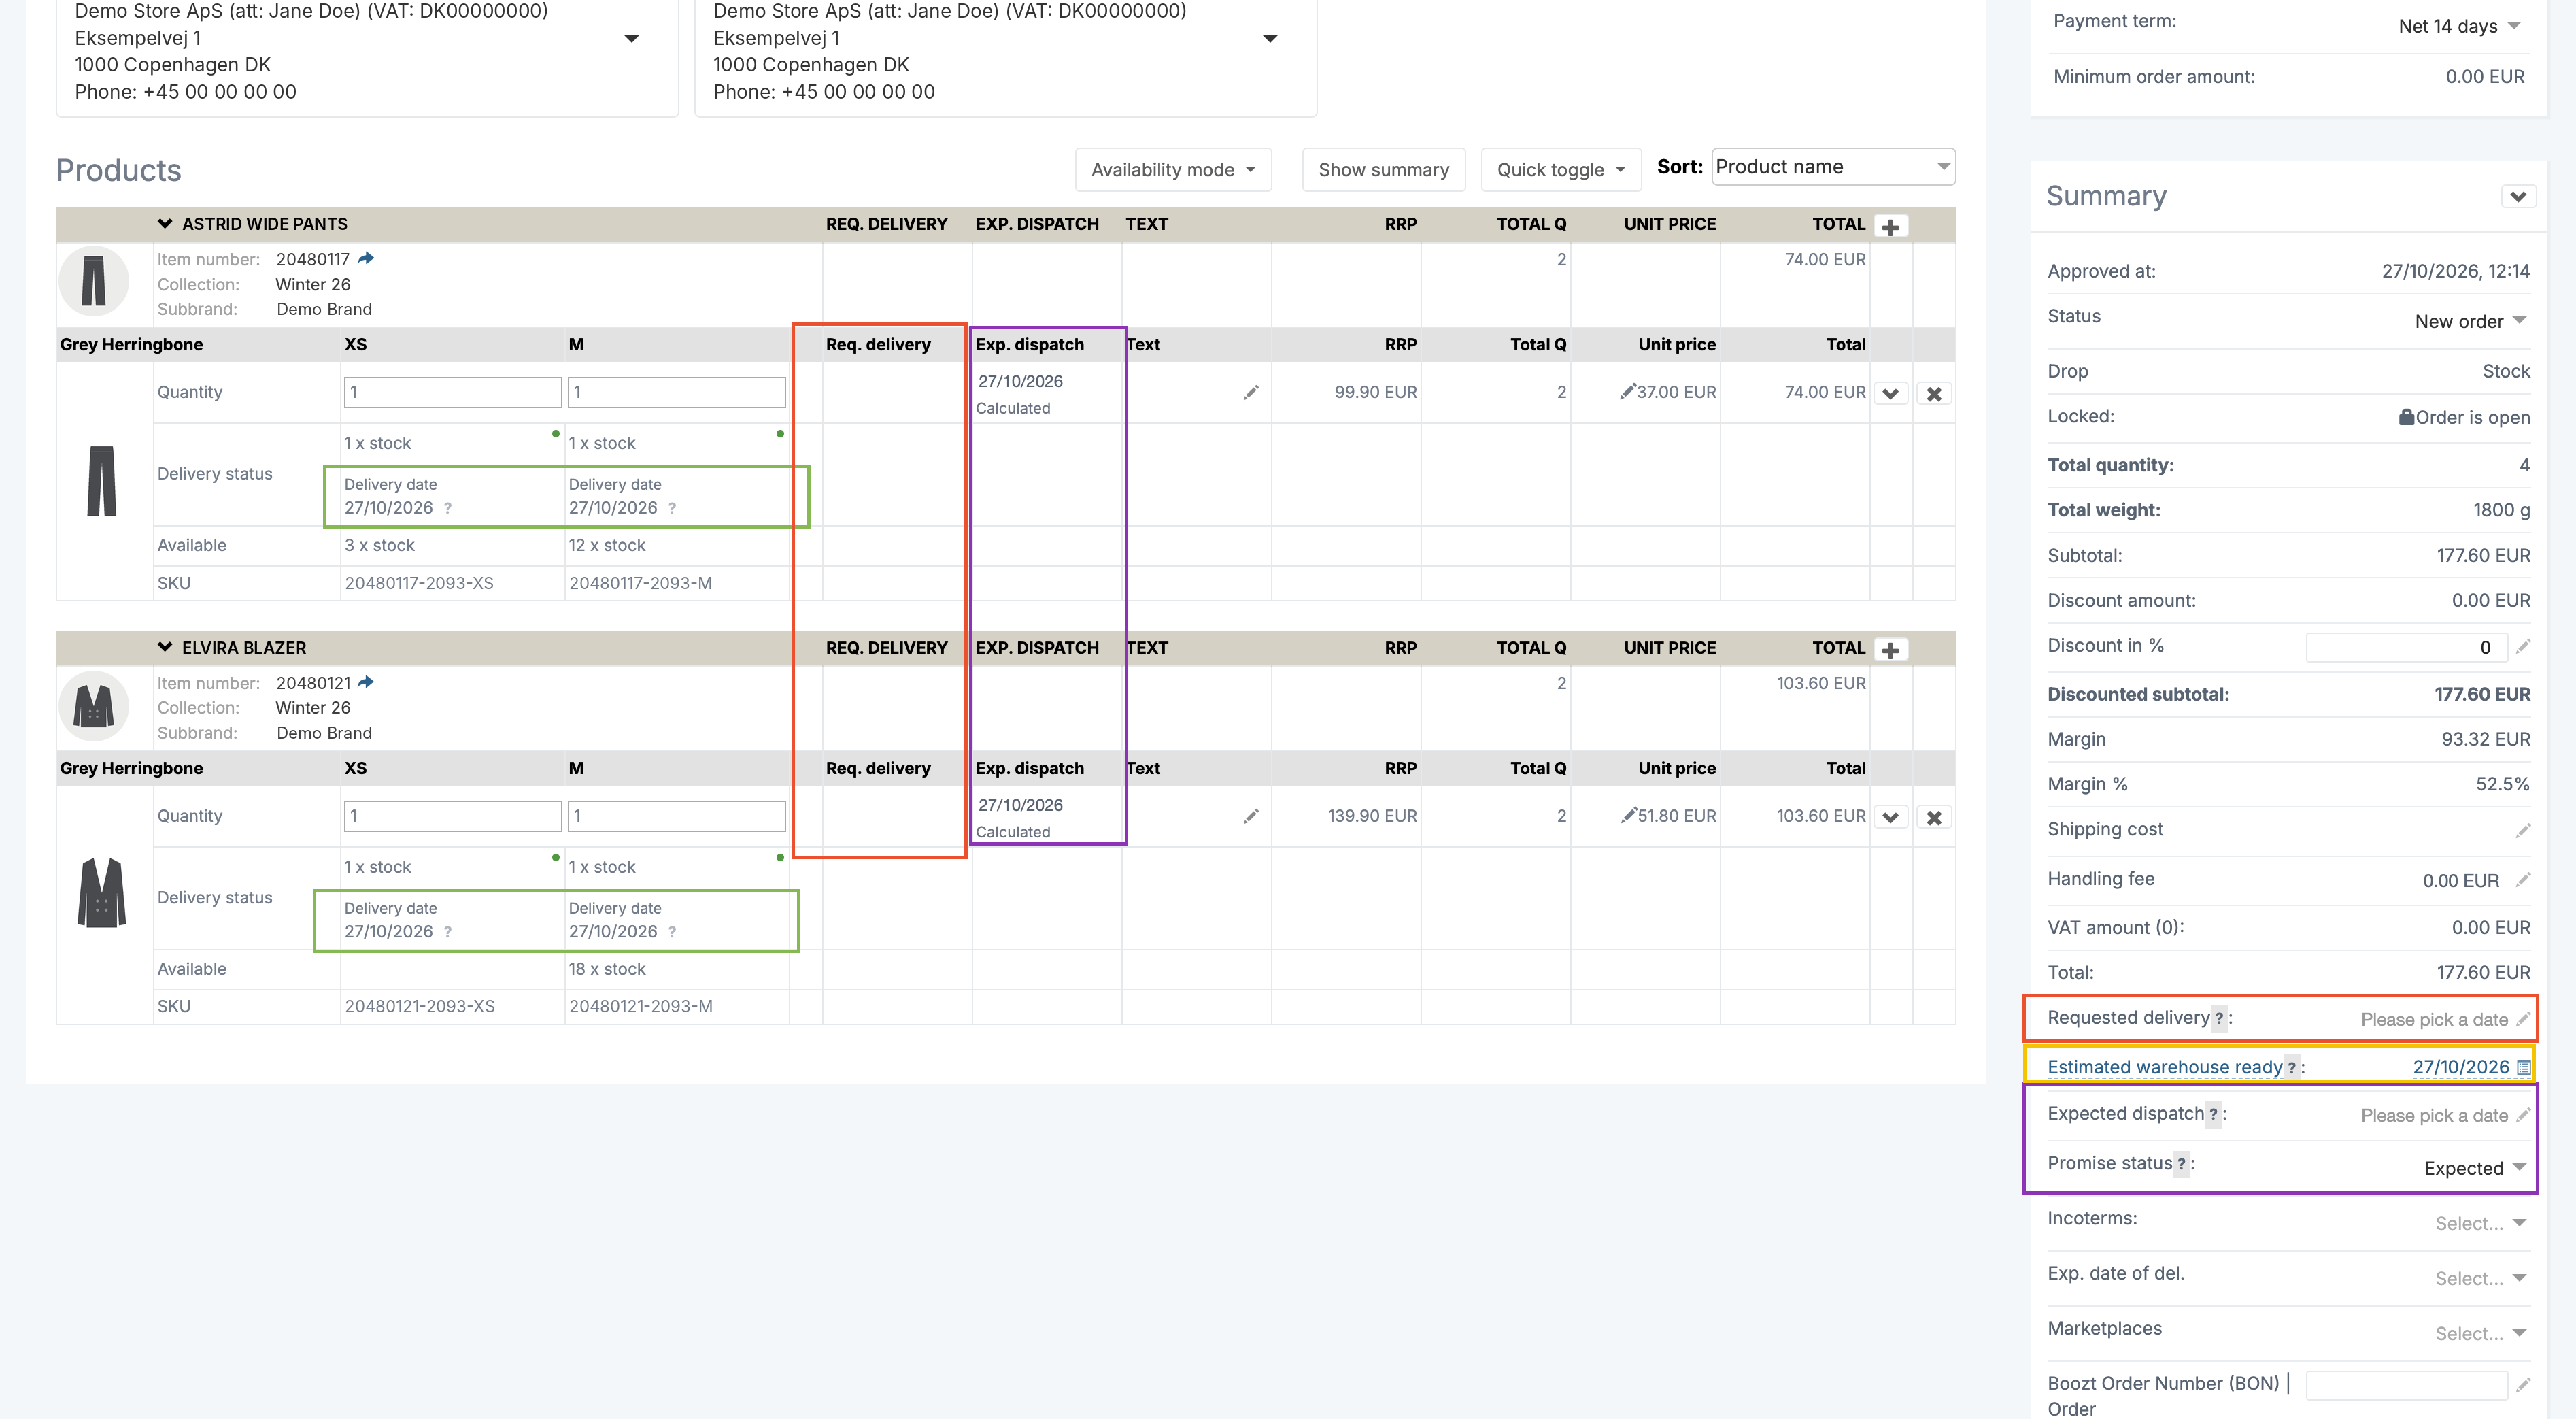The image size is (2576, 1419).
Task: Click the Boozt Order Number input field
Action: [2406, 1385]
